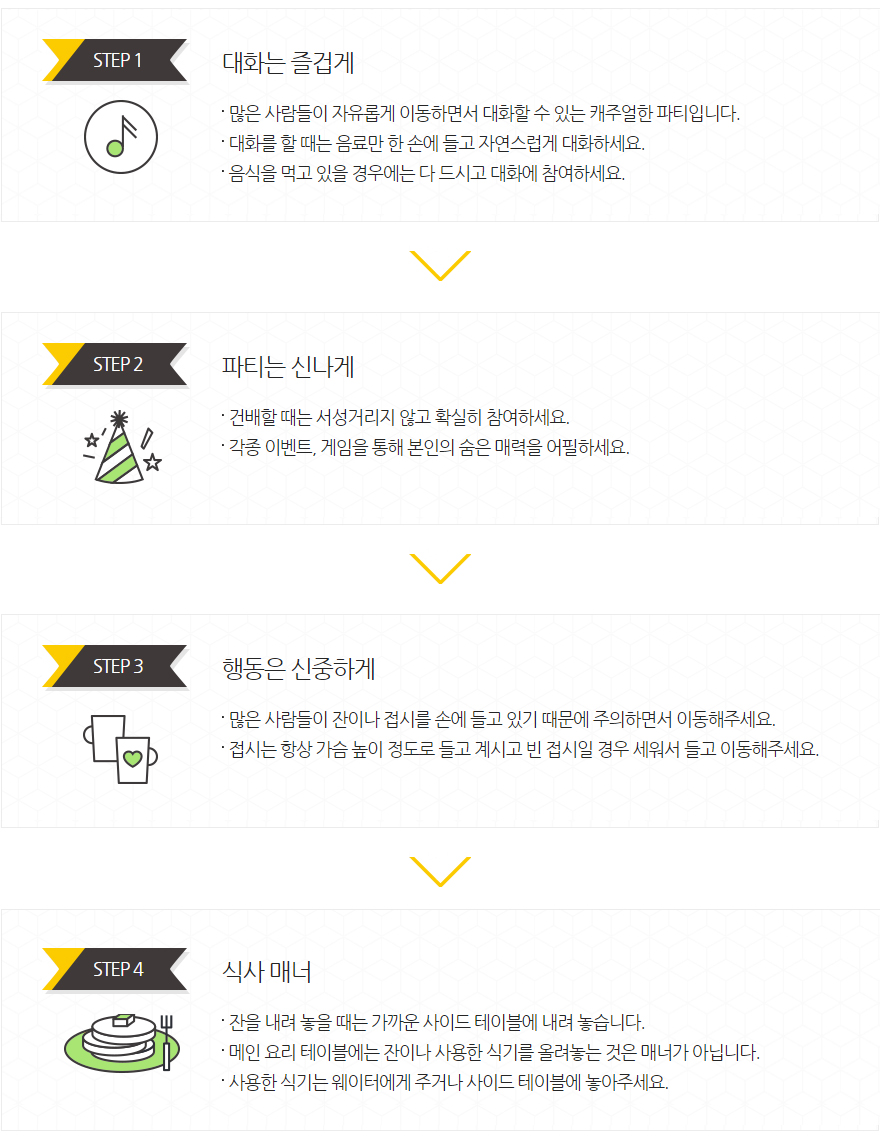The image size is (880, 1136).
Task: Select the heading 식사 매너
Action: [x=267, y=972]
